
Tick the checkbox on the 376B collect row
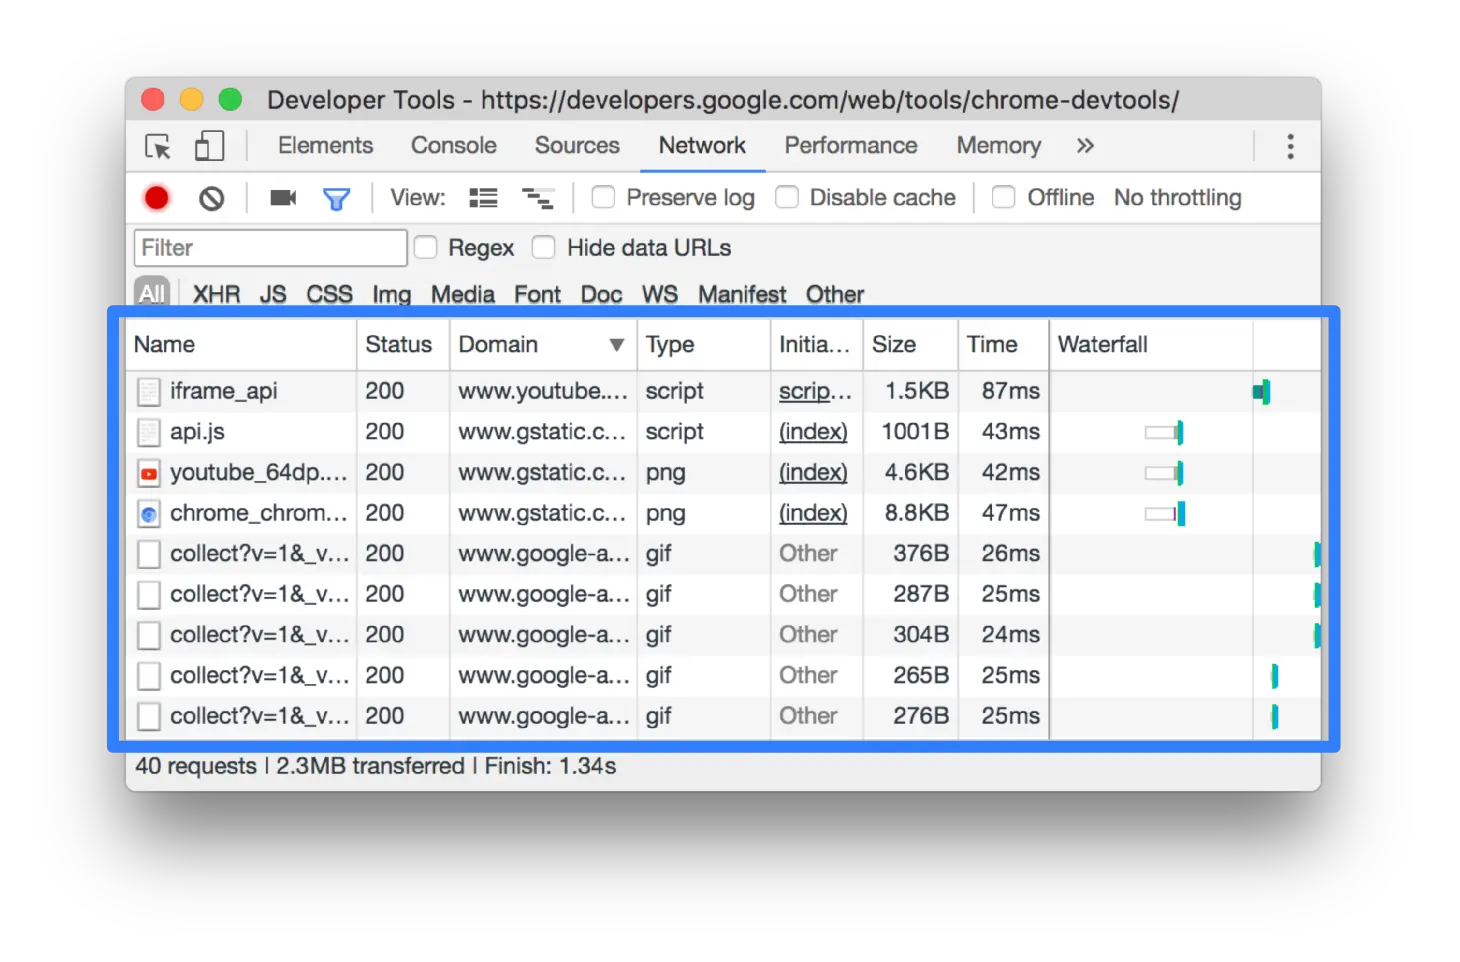149,554
